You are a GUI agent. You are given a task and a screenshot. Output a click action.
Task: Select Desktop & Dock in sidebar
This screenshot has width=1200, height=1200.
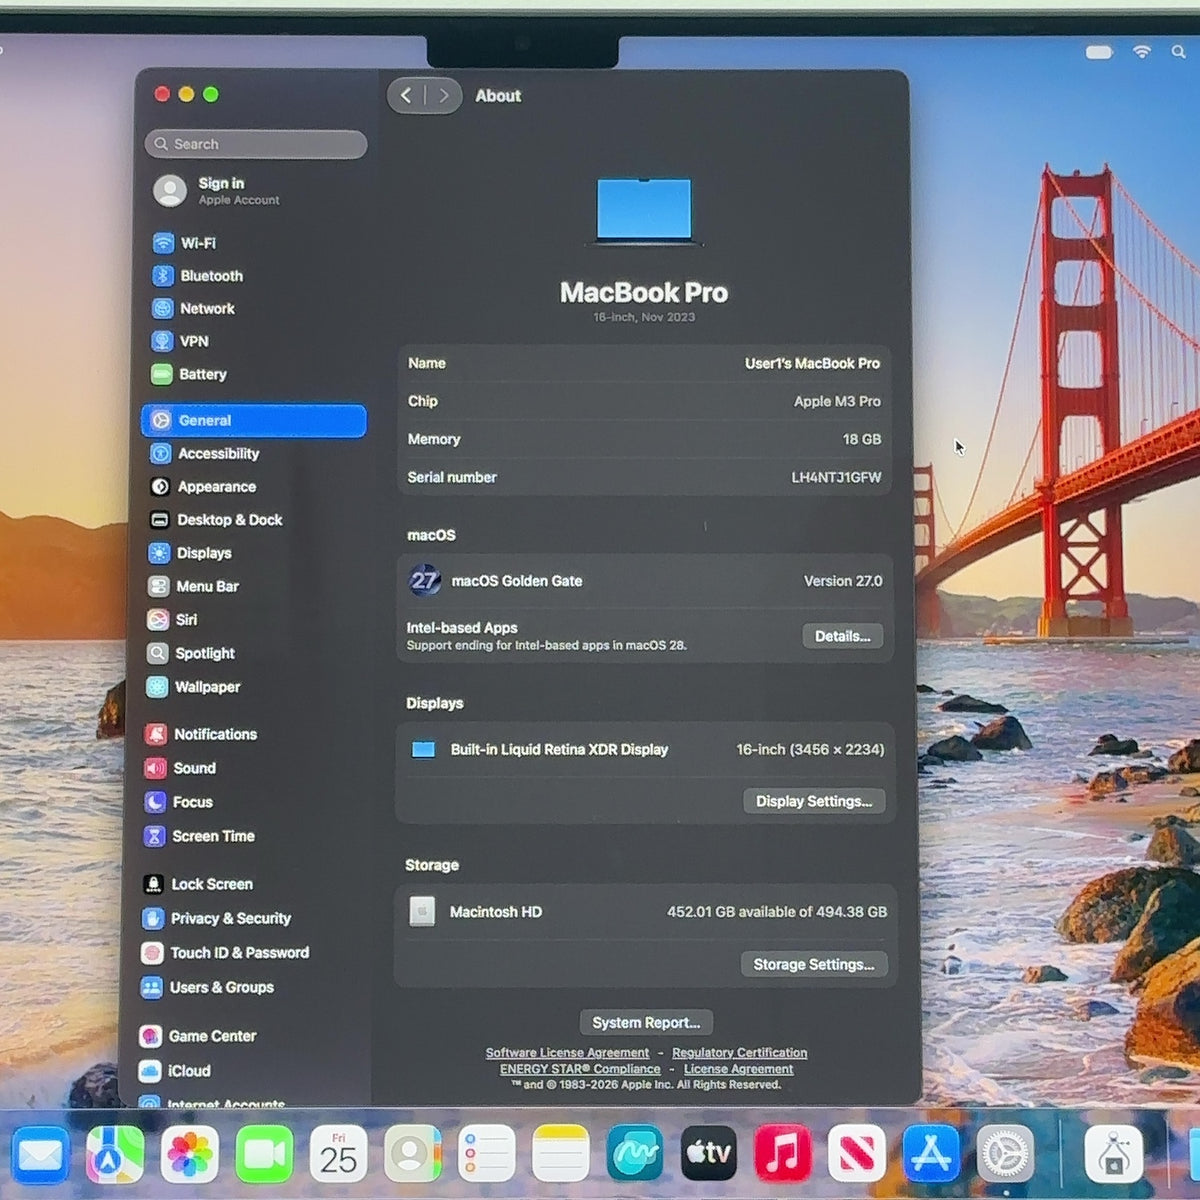tap(255, 520)
